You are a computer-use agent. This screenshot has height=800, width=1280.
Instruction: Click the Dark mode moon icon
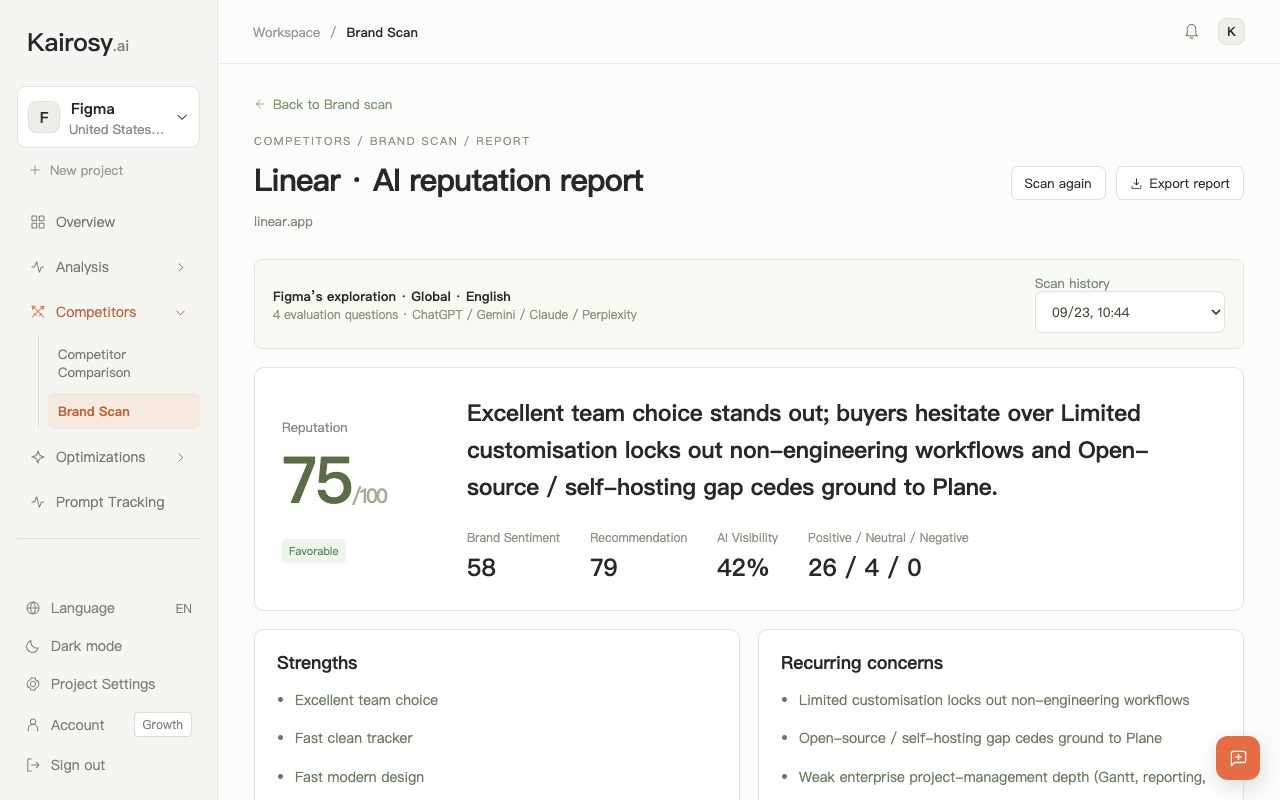coord(33,646)
